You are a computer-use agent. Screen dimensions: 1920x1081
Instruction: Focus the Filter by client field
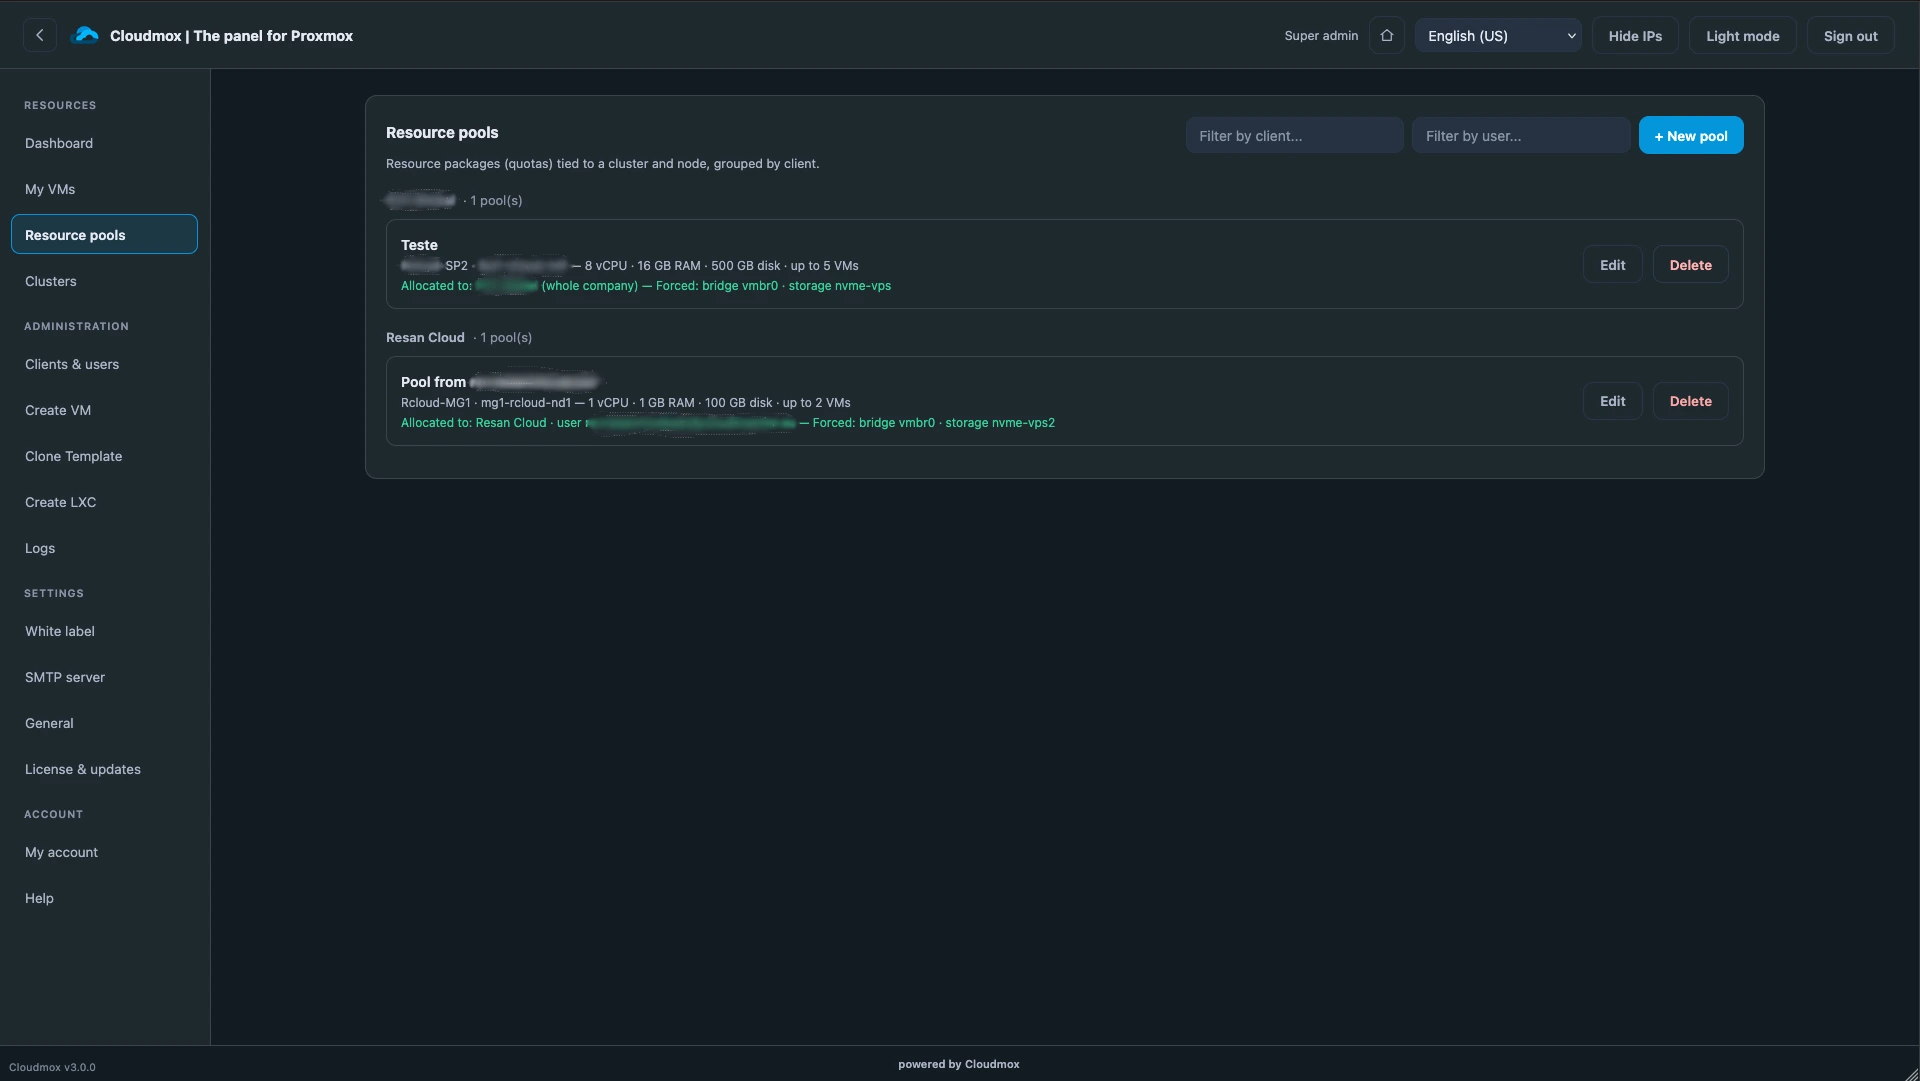[1294, 135]
